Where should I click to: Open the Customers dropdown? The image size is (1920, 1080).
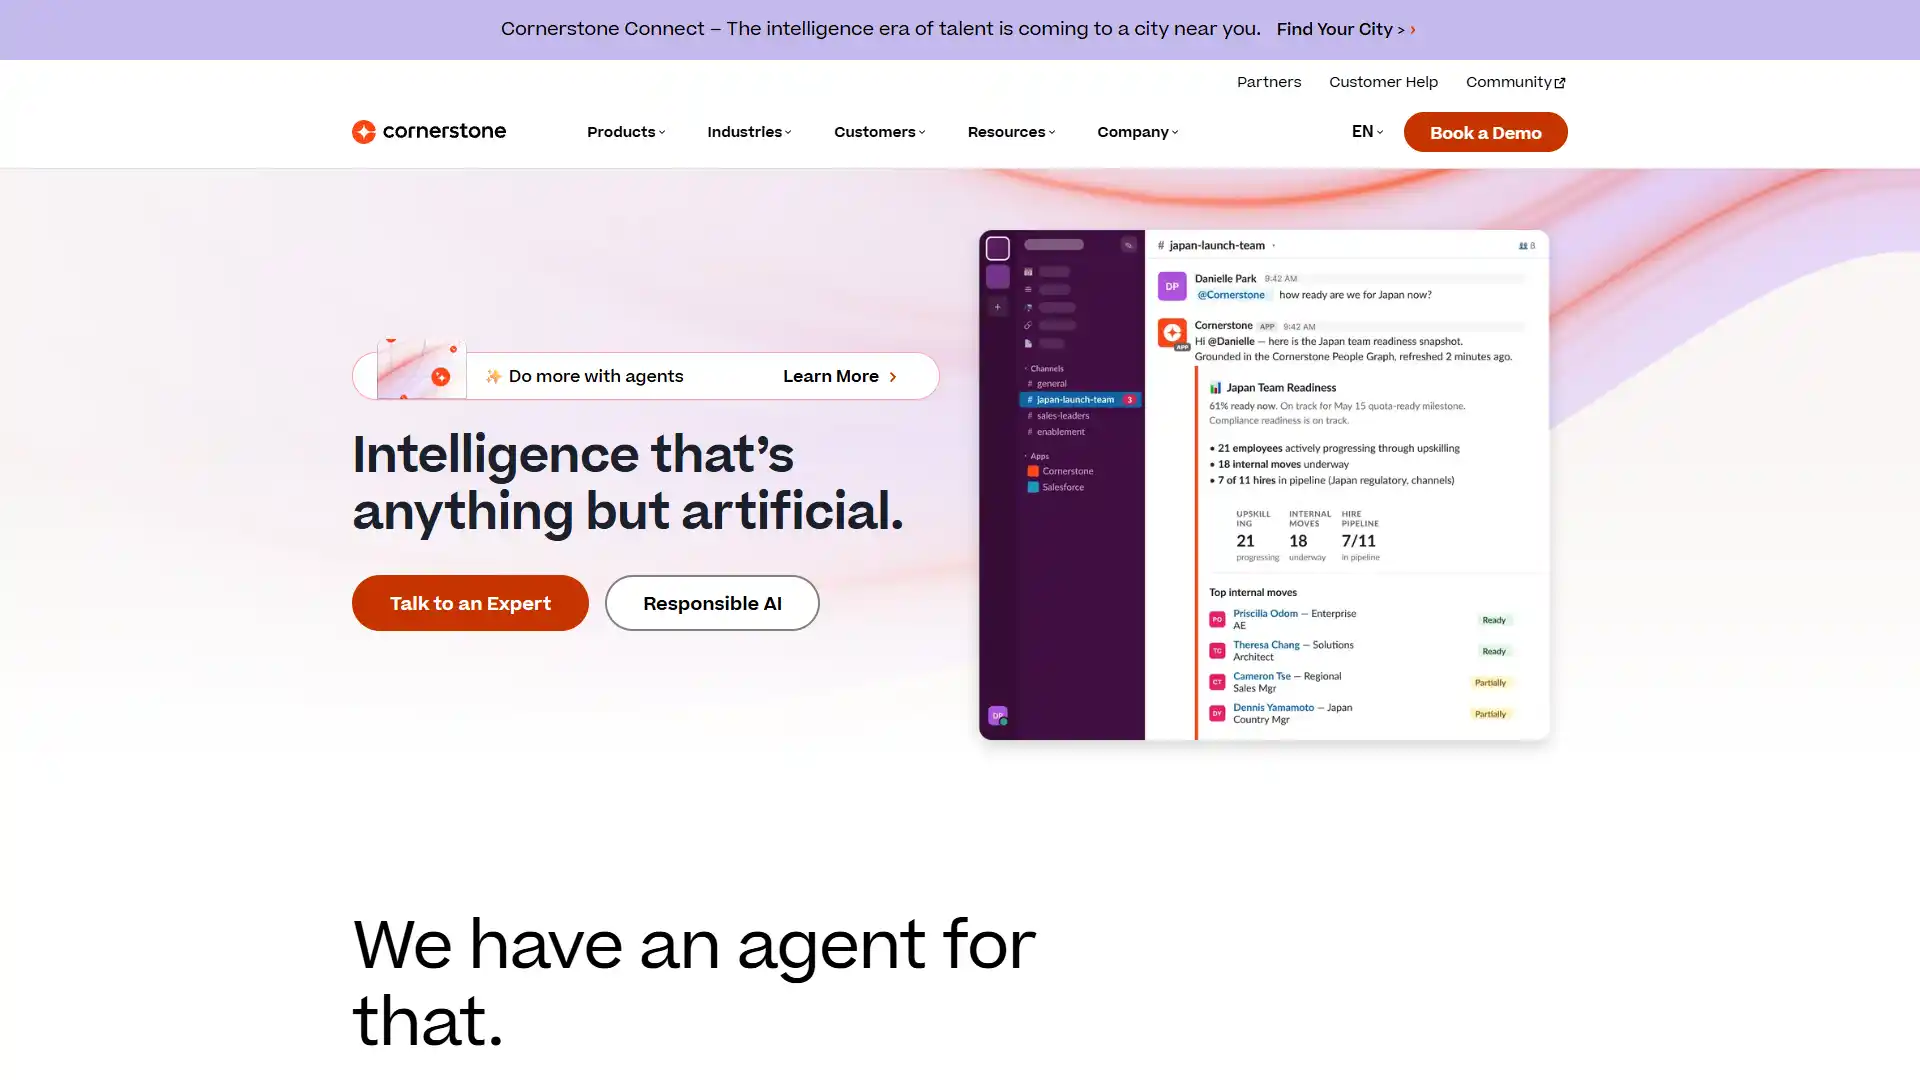click(879, 133)
